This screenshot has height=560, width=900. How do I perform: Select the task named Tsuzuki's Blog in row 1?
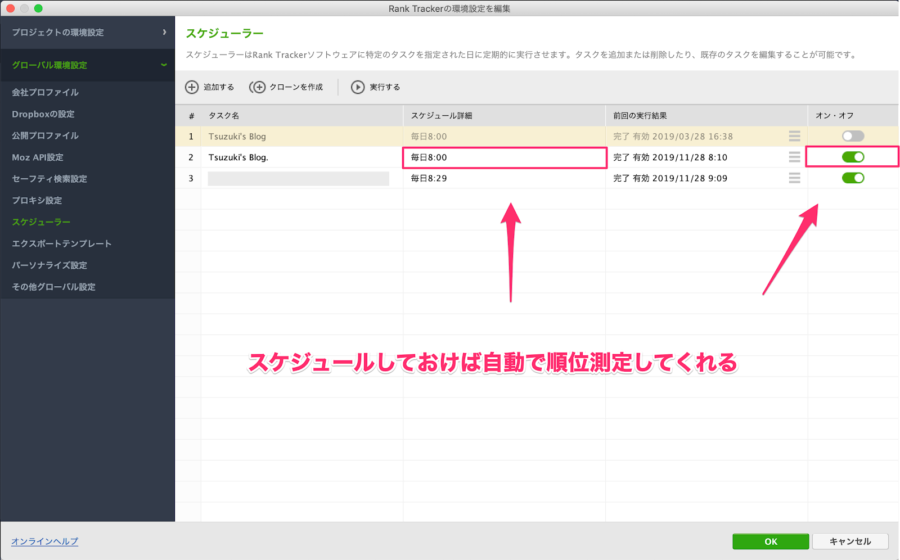pyautogui.click(x=237, y=137)
